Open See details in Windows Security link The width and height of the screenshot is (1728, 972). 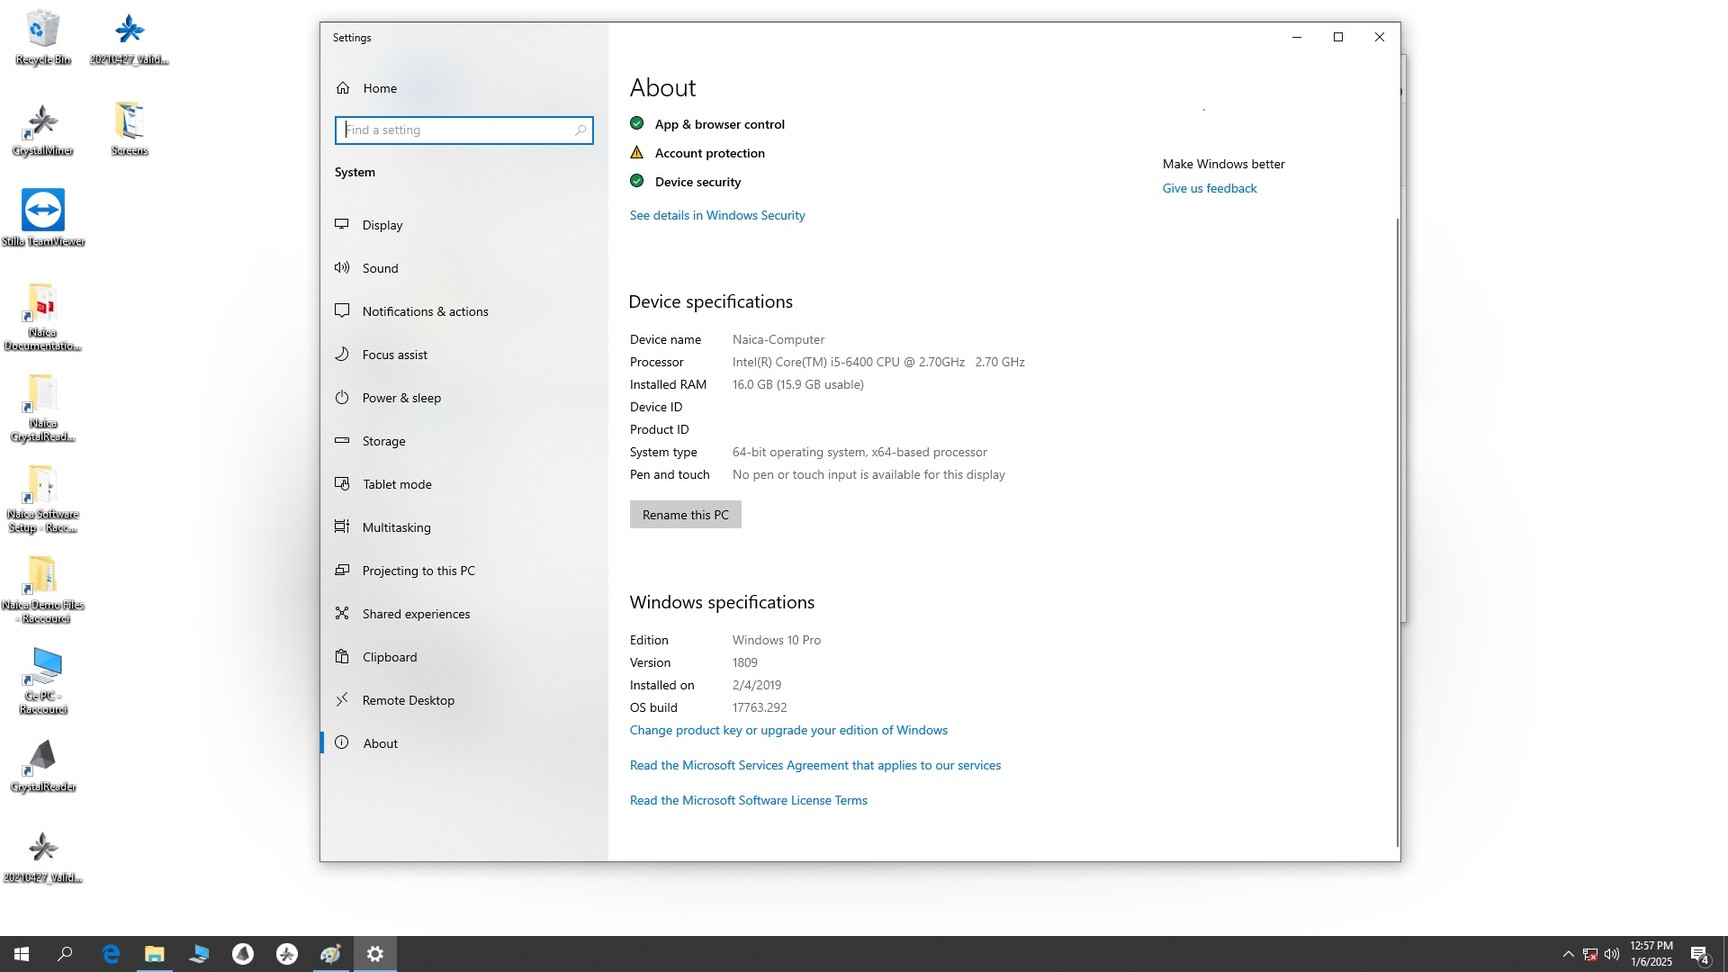717,215
